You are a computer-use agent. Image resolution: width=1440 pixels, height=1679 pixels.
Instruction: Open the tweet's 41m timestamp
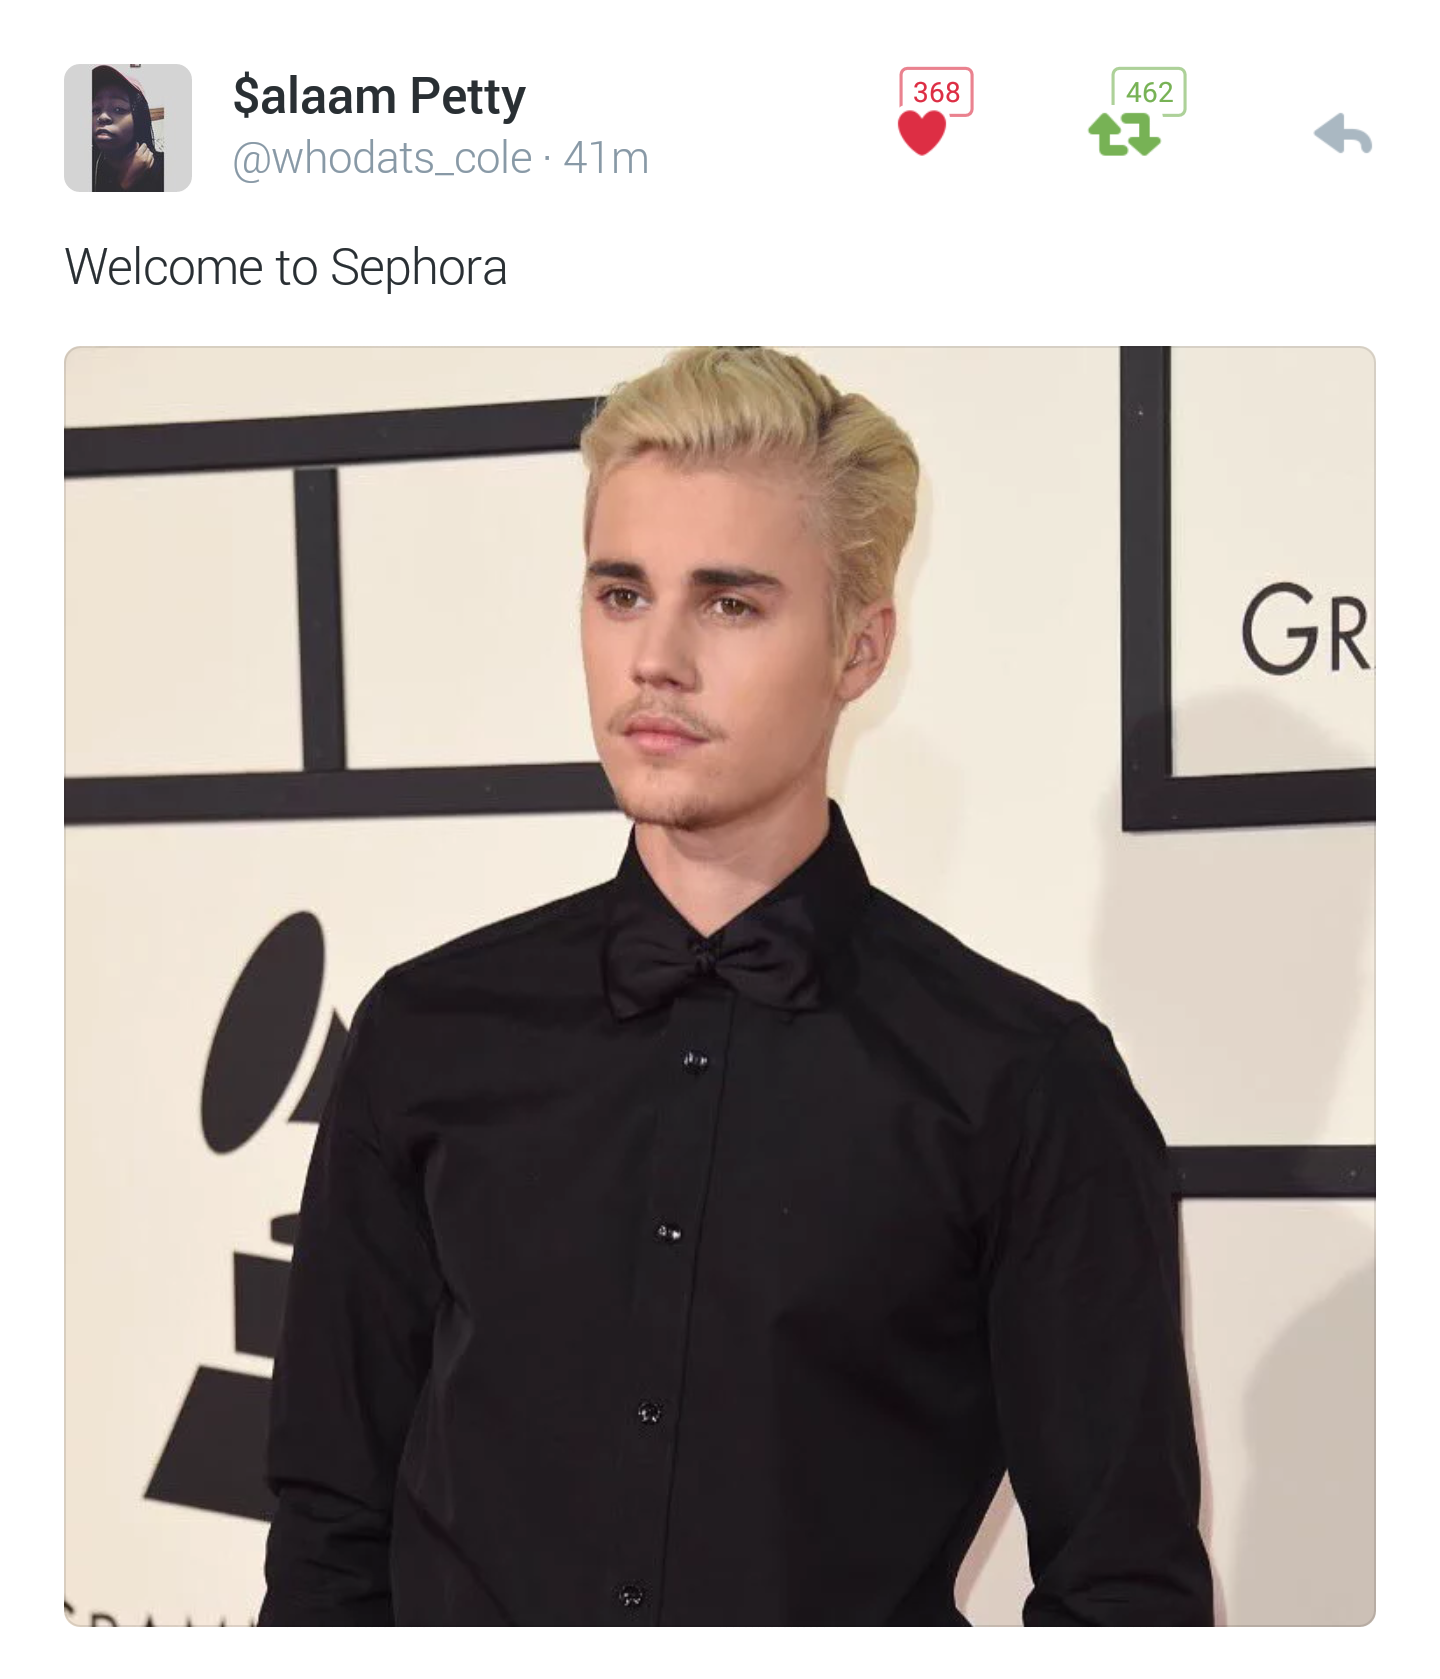pyautogui.click(x=606, y=158)
